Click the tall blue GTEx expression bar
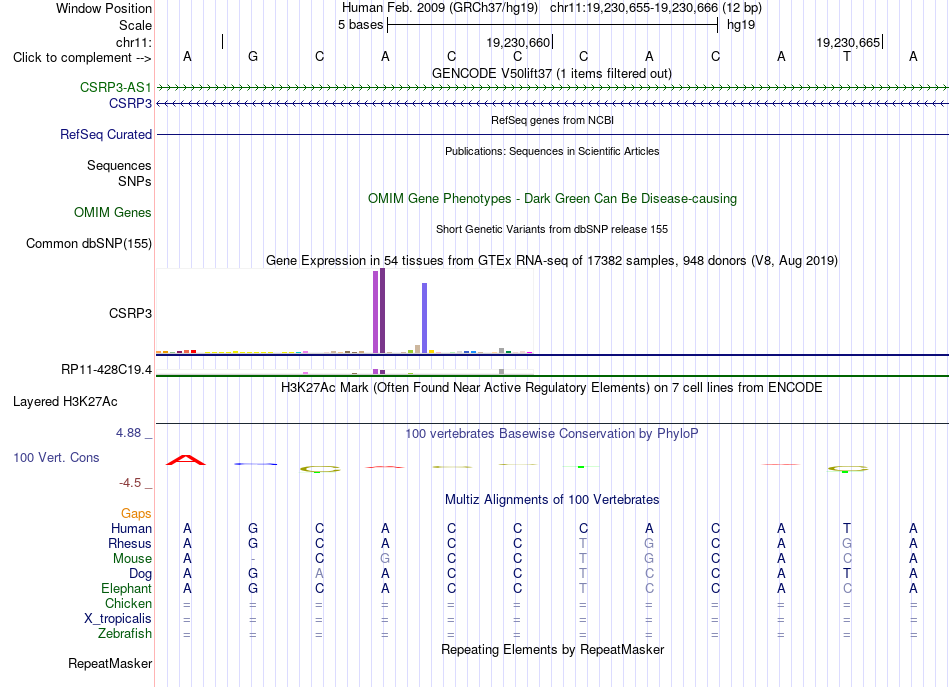The image size is (950, 687). point(425,318)
